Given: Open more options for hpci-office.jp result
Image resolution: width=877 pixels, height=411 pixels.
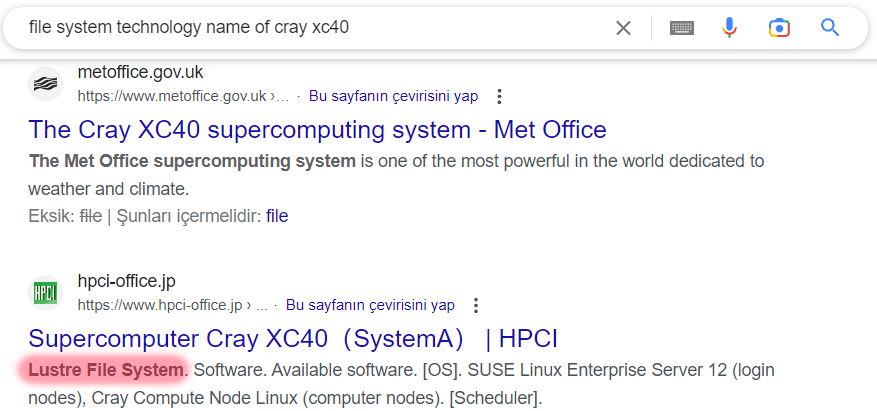Looking at the screenshot, I should click(476, 305).
